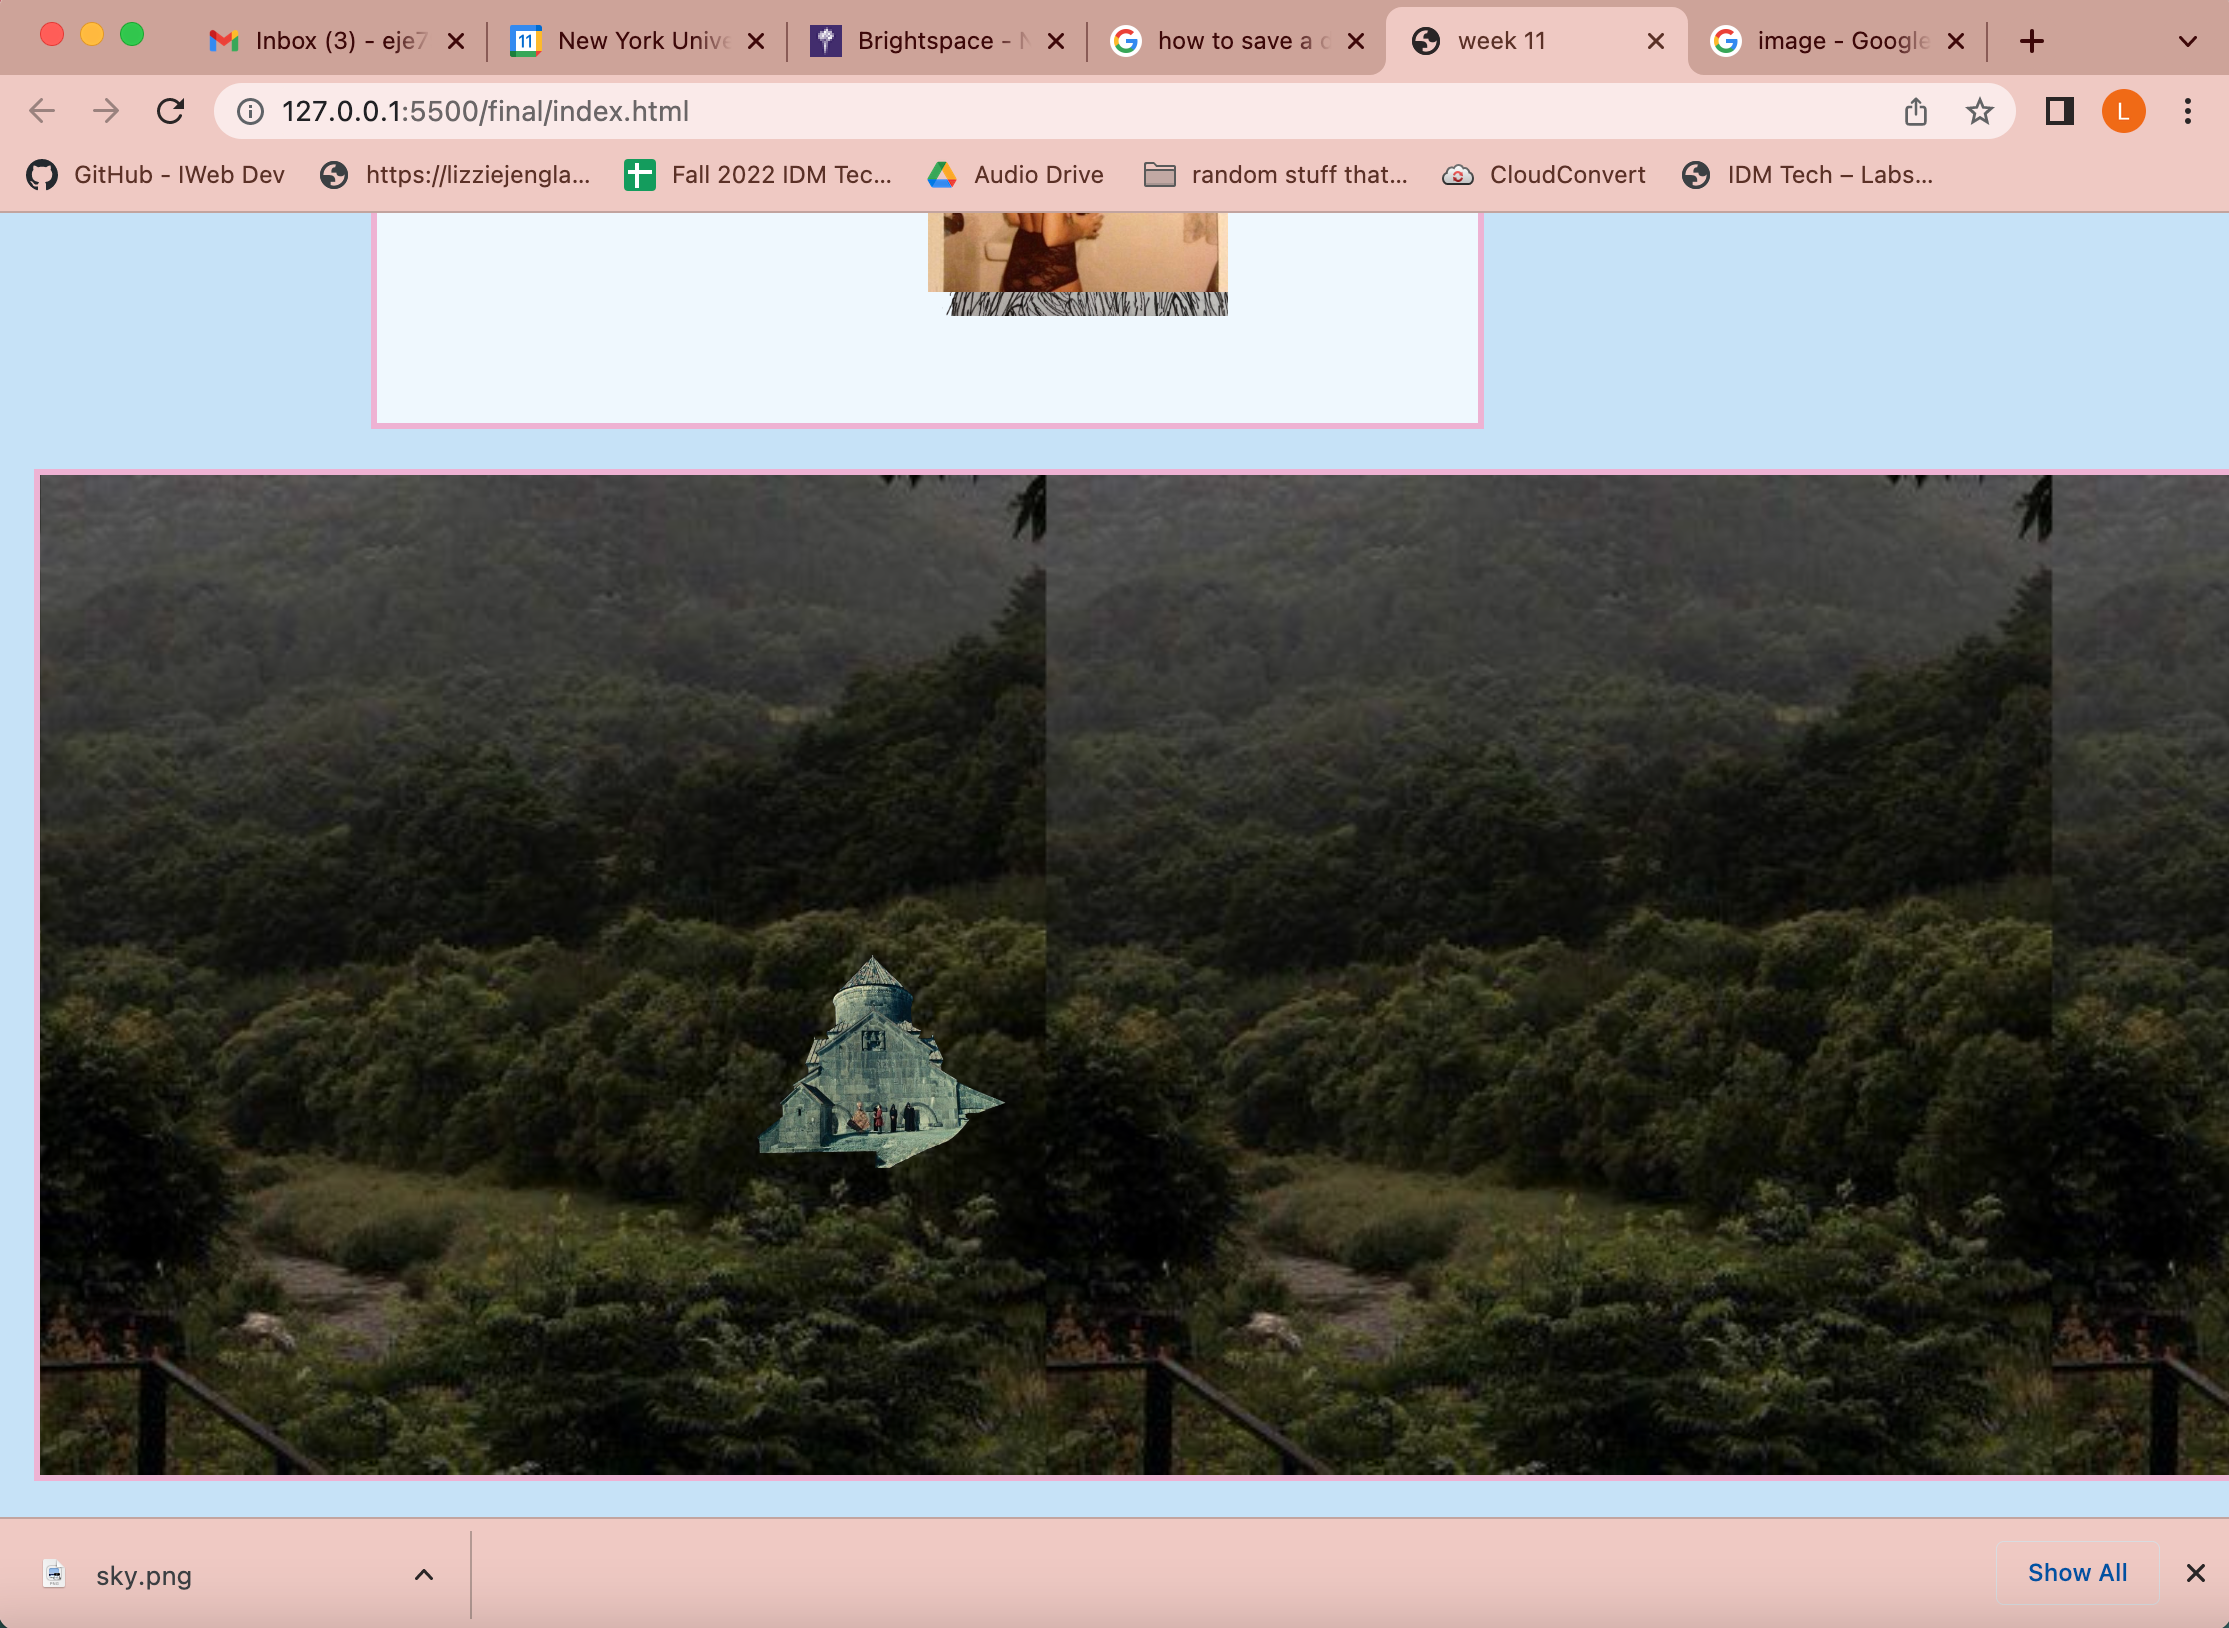Viewport: 2229px width, 1628px height.
Task: Click Show All downloads
Action: [2077, 1573]
